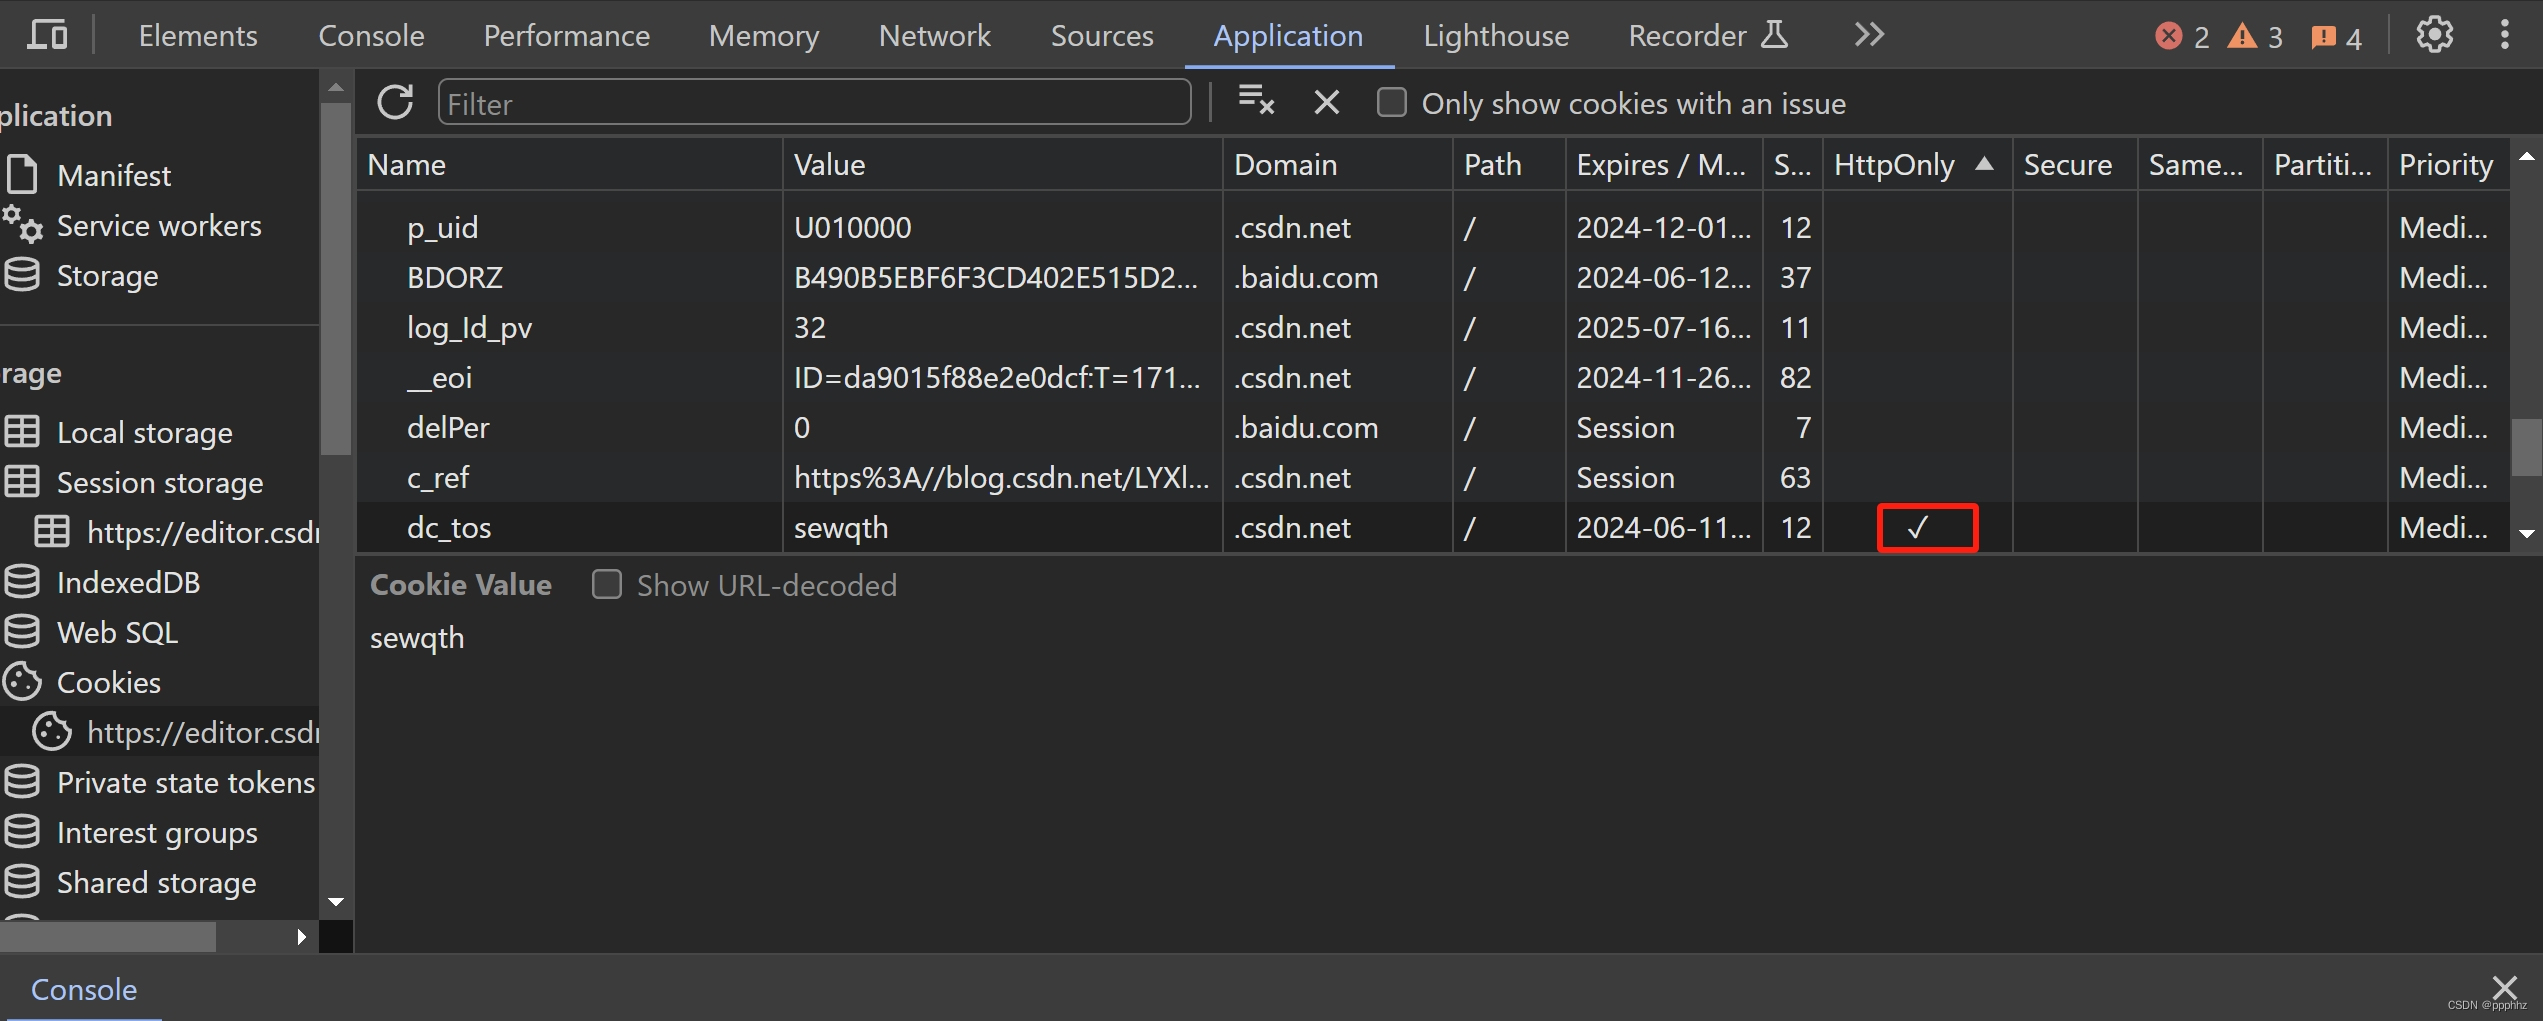Switch to the Sources tab
The height and width of the screenshot is (1021, 2543).
pyautogui.click(x=1101, y=36)
